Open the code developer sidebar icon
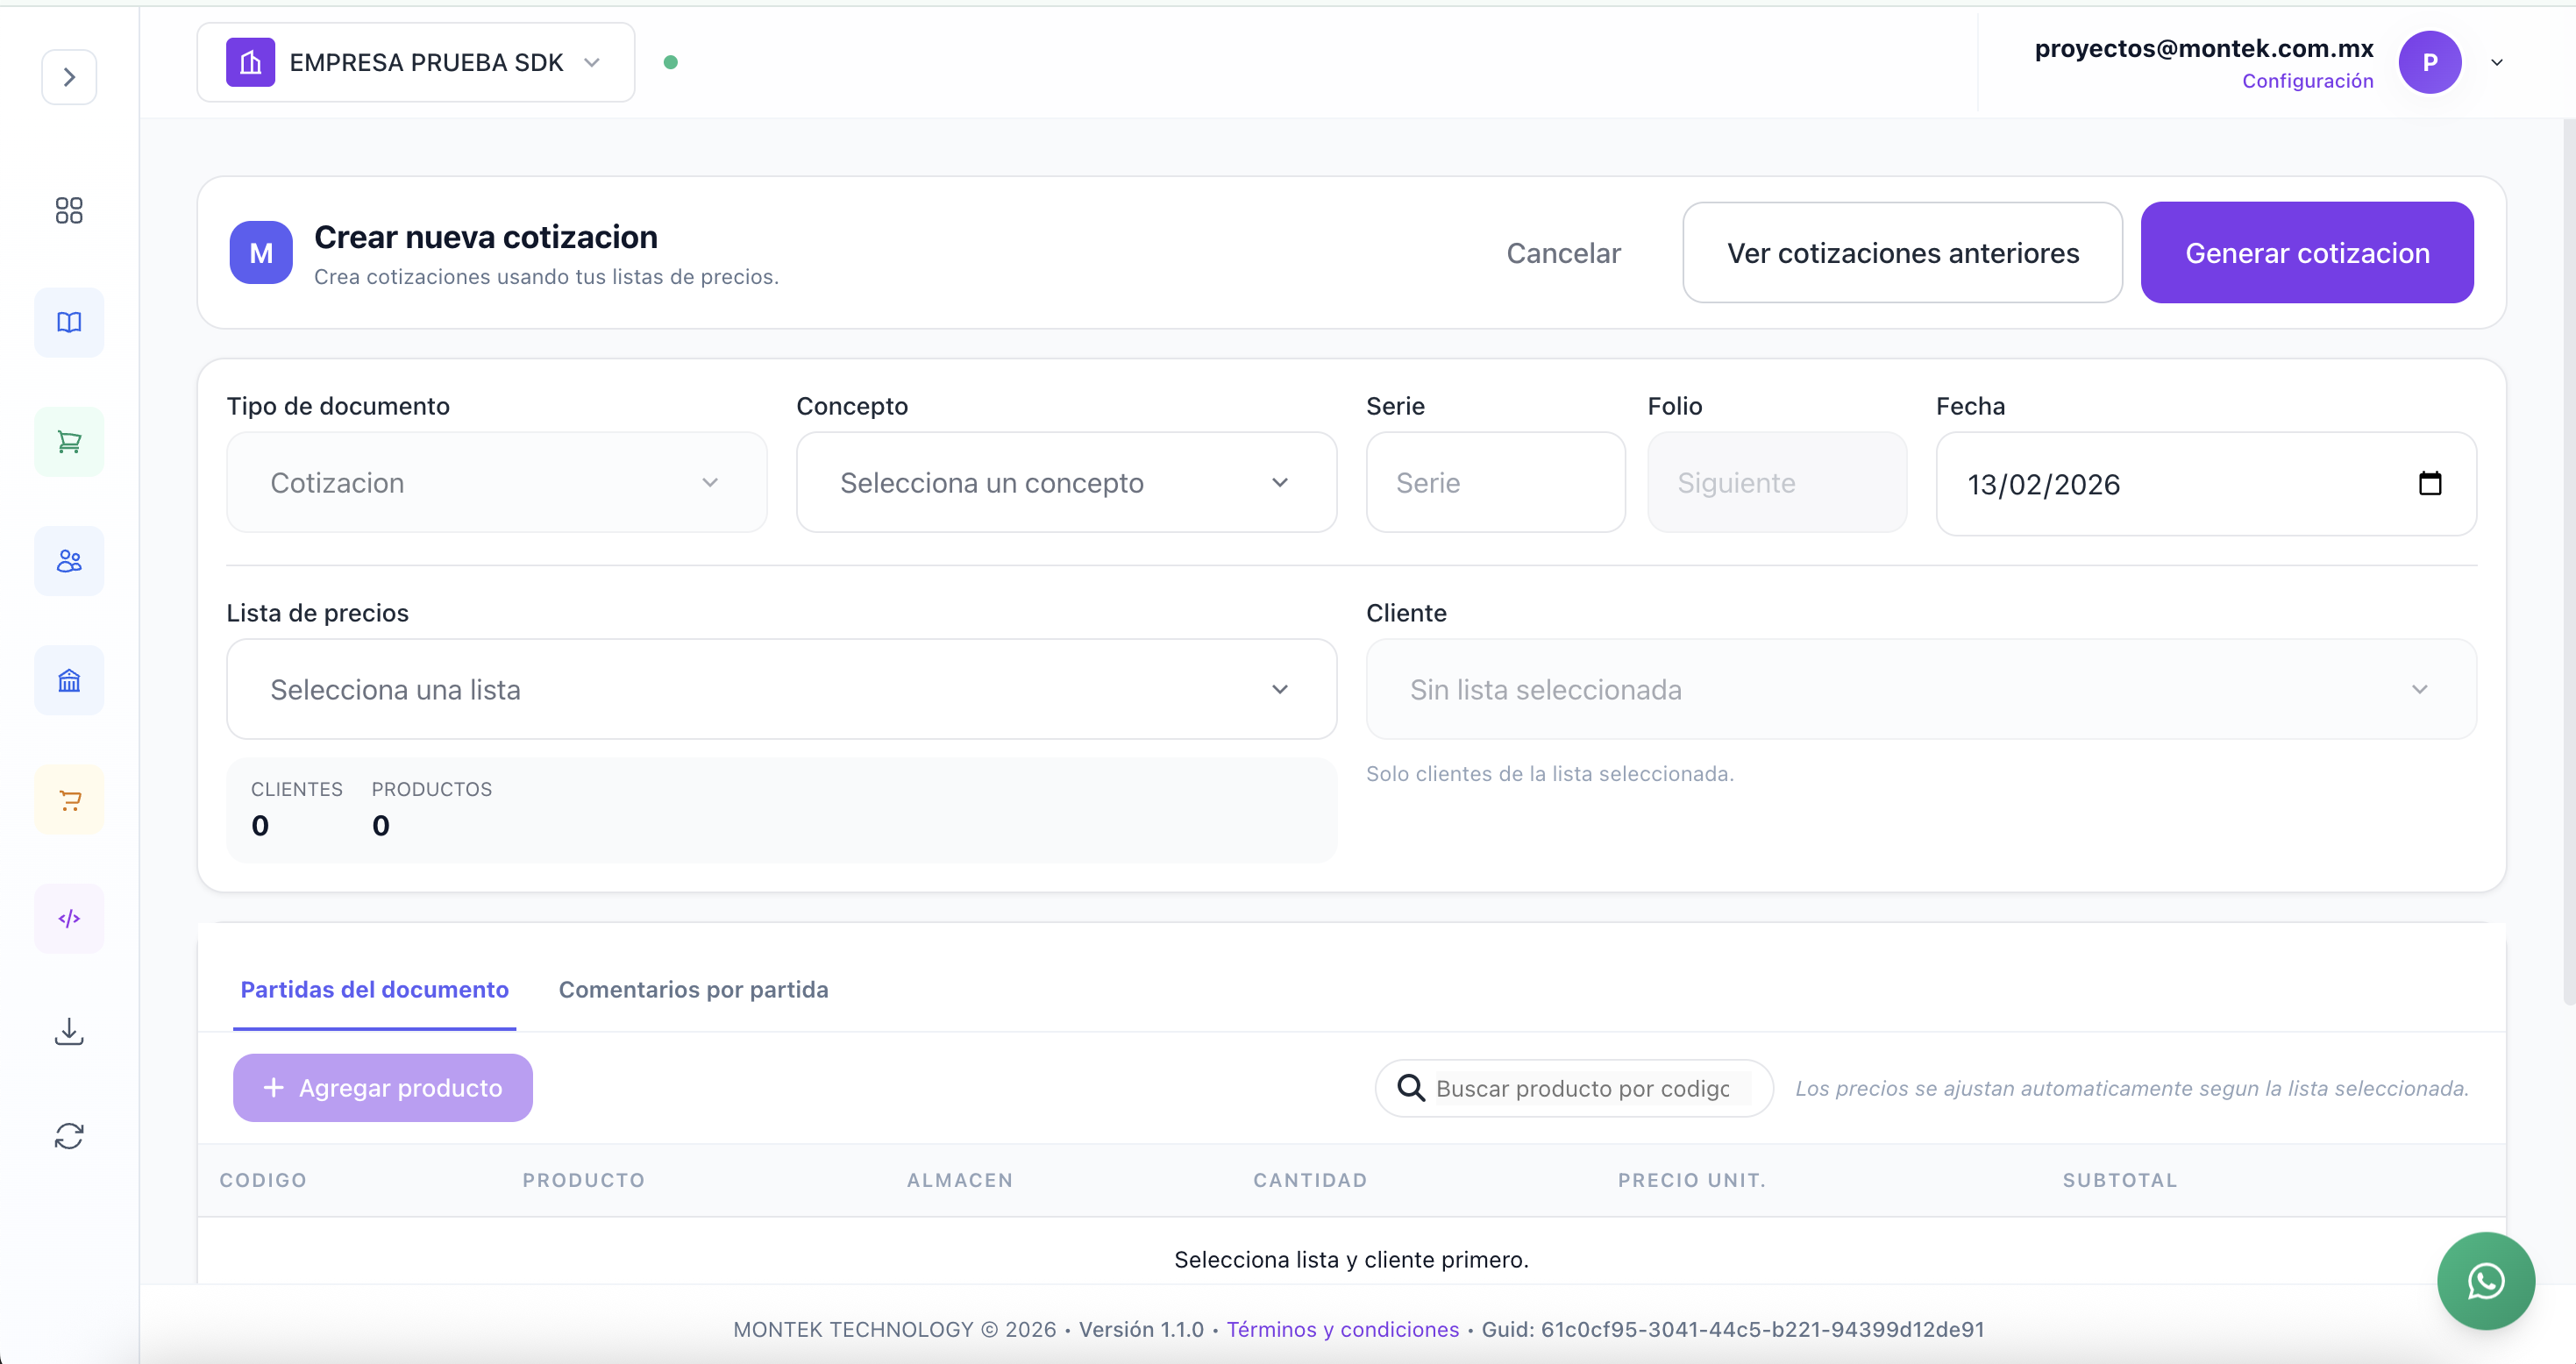The height and width of the screenshot is (1364, 2576). (x=69, y=919)
